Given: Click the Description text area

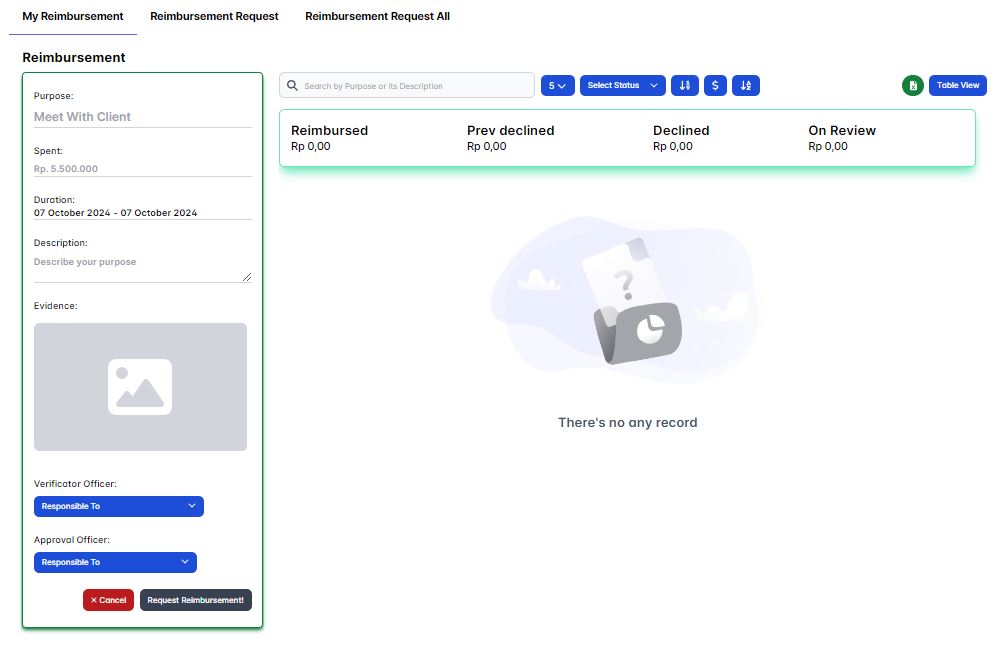Looking at the screenshot, I should [142, 267].
